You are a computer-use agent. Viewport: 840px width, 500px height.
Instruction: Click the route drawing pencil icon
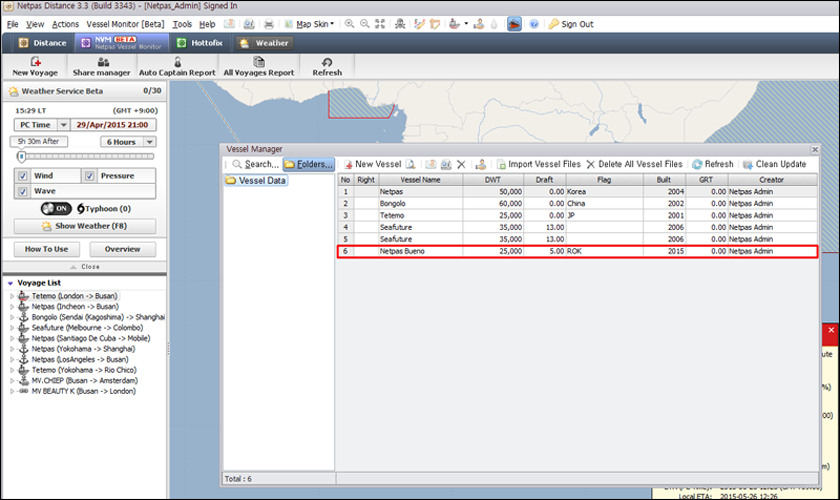point(419,24)
